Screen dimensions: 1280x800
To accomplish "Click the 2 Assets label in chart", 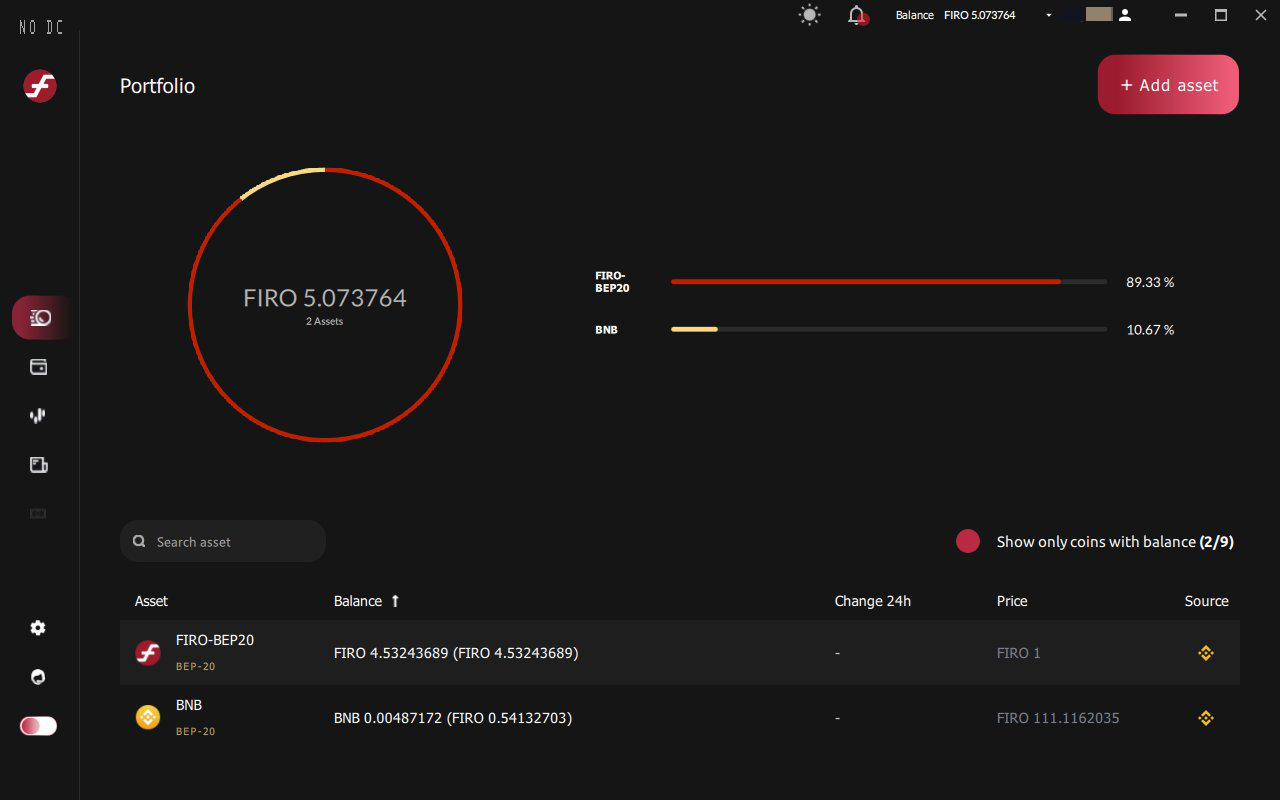I will [325, 322].
